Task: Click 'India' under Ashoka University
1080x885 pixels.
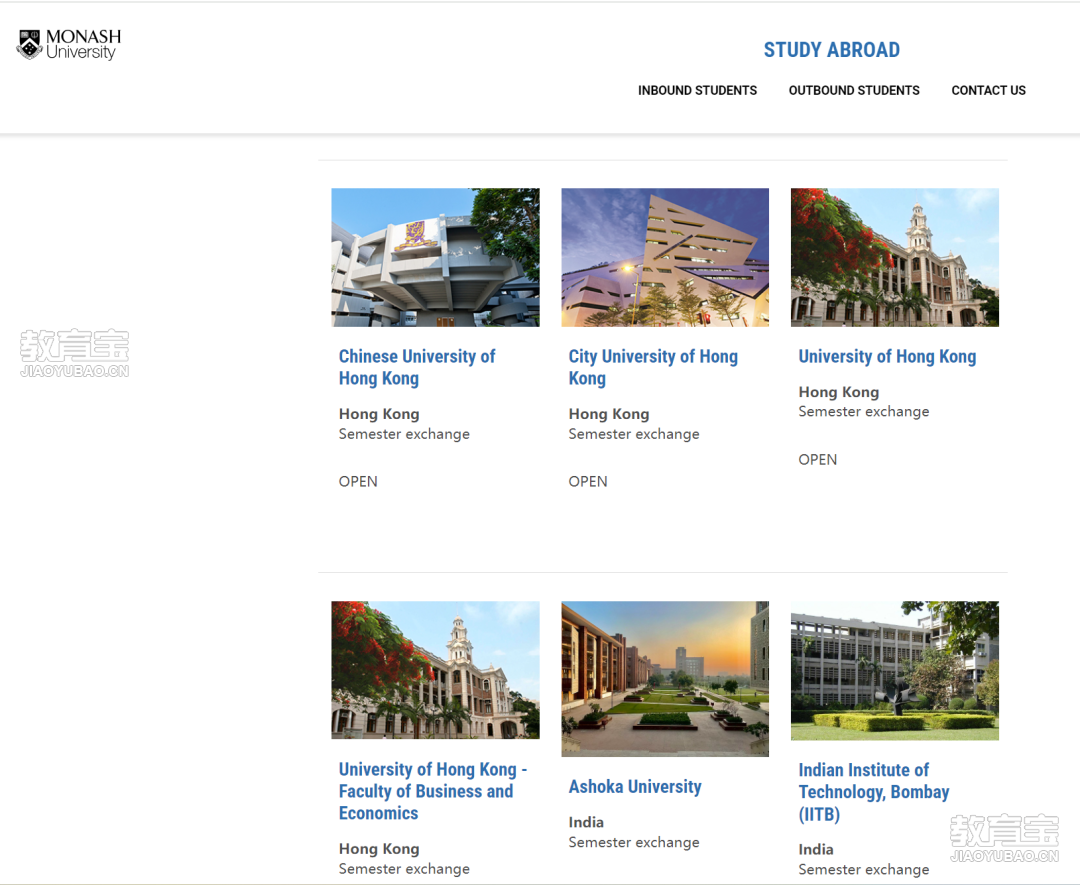Action: (586, 822)
